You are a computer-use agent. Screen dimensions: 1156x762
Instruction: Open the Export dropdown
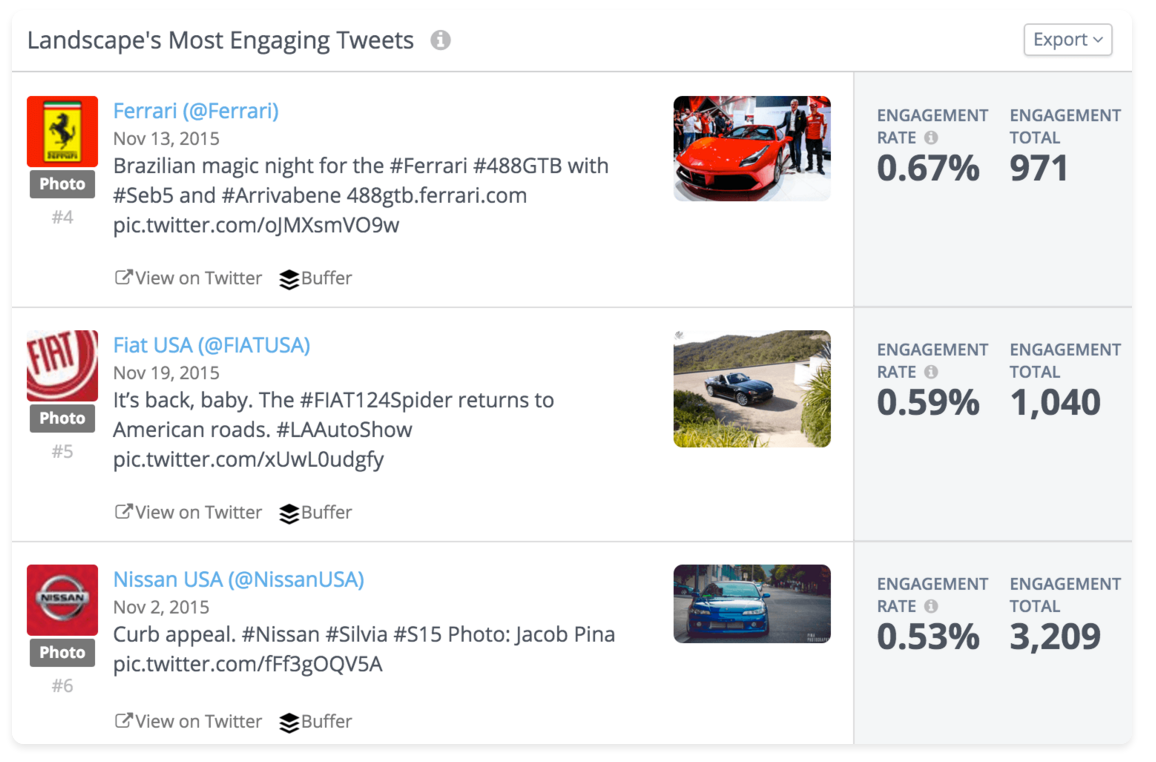(1068, 40)
